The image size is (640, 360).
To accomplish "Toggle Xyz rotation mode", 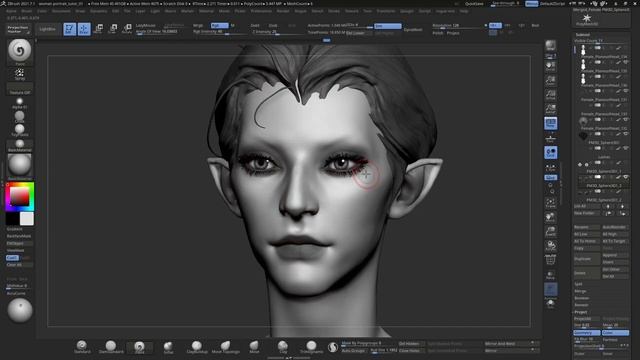I will (x=550, y=178).
